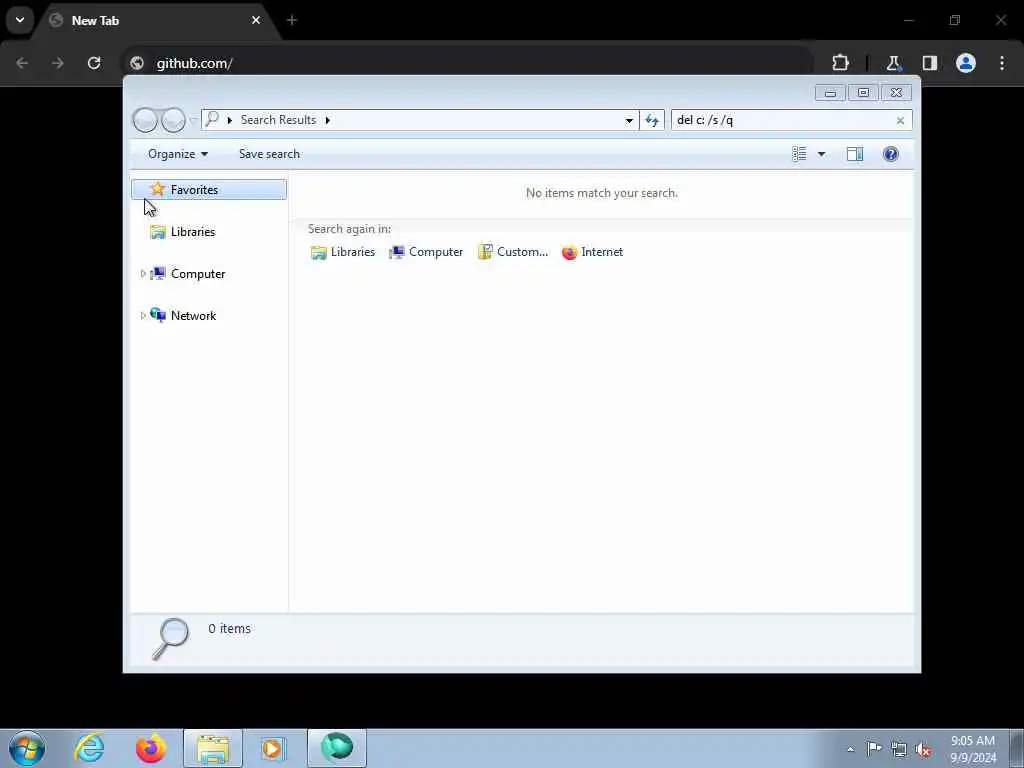Change your view icon in toolbar
This screenshot has width=1024, height=768.
(799, 154)
